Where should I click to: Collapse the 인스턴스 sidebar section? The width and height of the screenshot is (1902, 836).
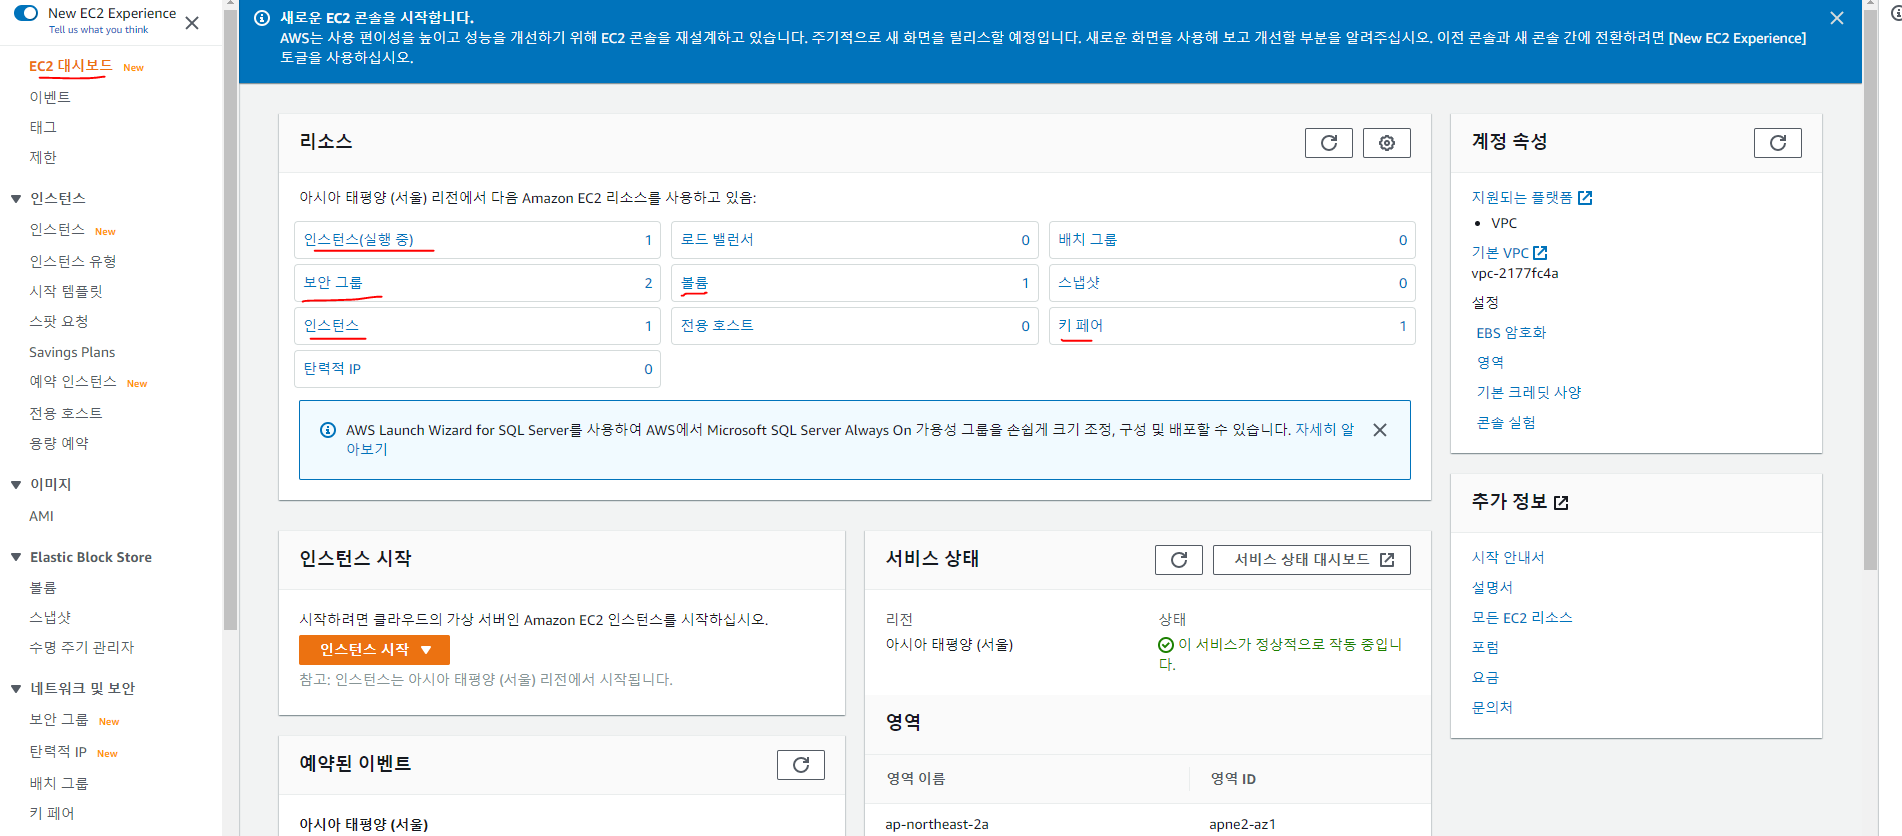click(x=16, y=199)
